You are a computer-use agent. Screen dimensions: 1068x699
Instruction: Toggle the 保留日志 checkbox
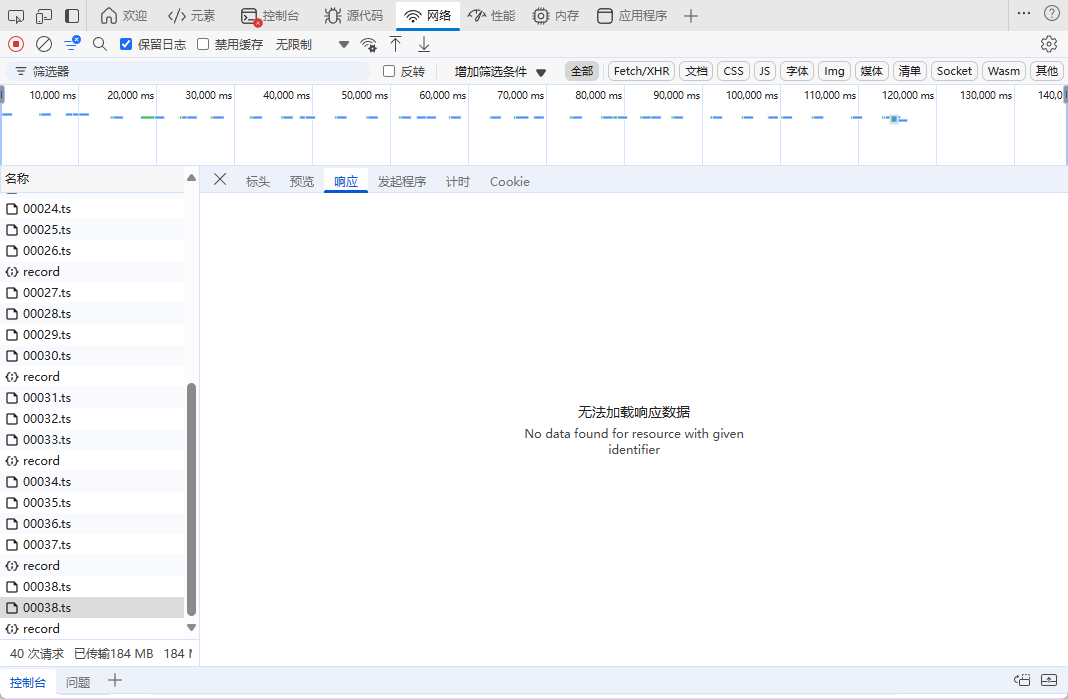(x=125, y=44)
